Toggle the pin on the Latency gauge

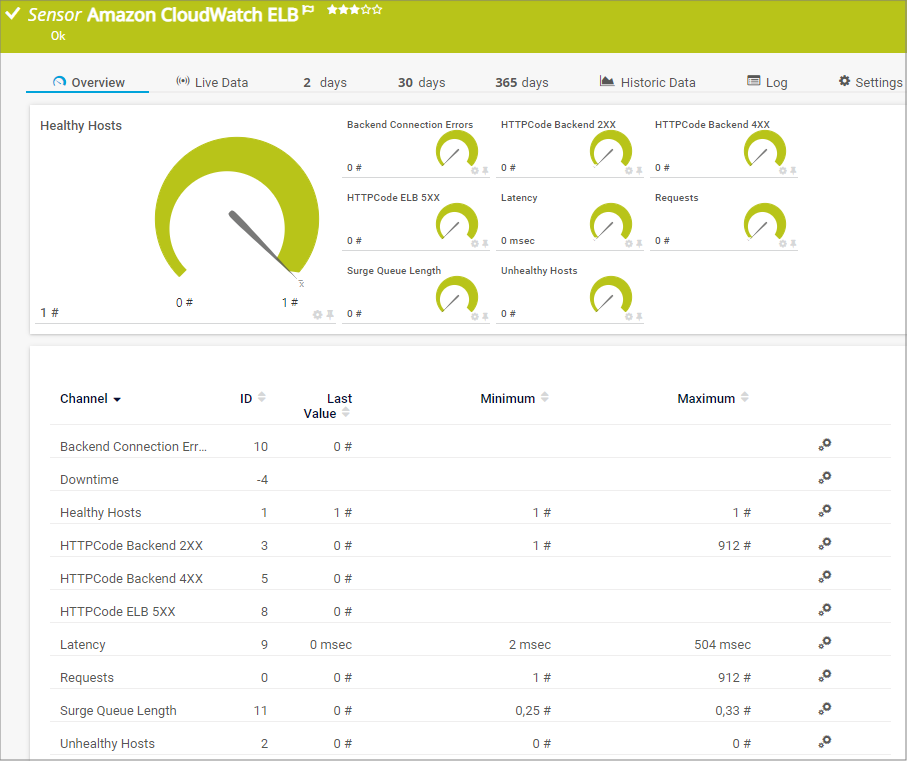click(x=639, y=244)
